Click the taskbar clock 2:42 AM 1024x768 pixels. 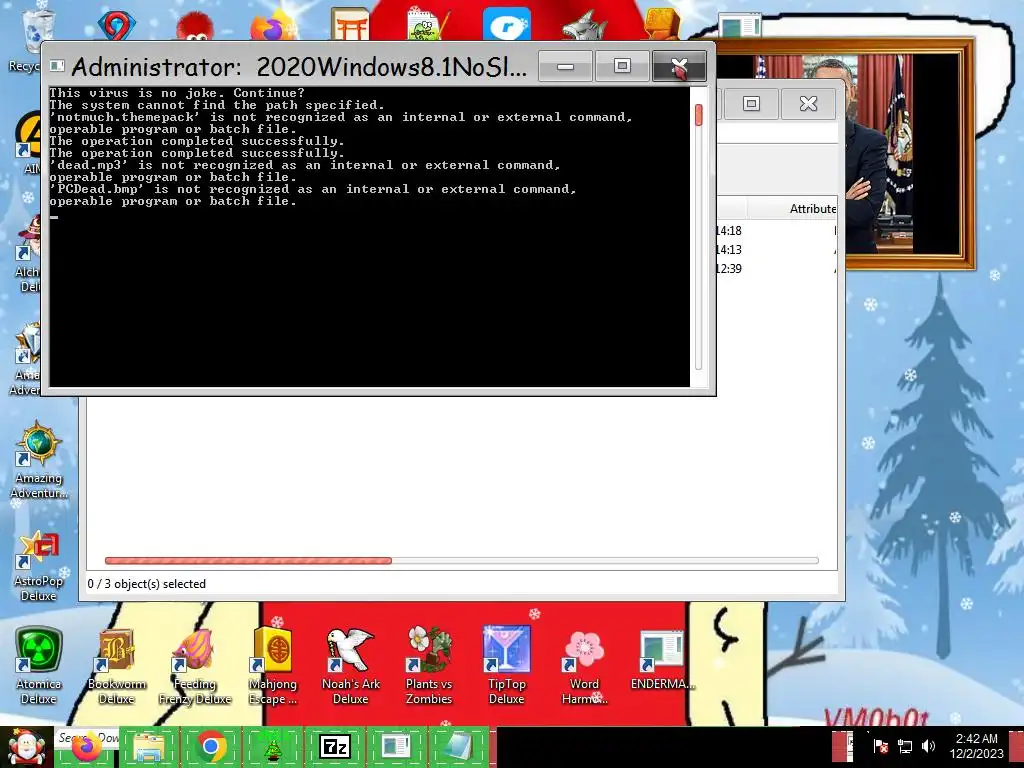click(x=976, y=746)
